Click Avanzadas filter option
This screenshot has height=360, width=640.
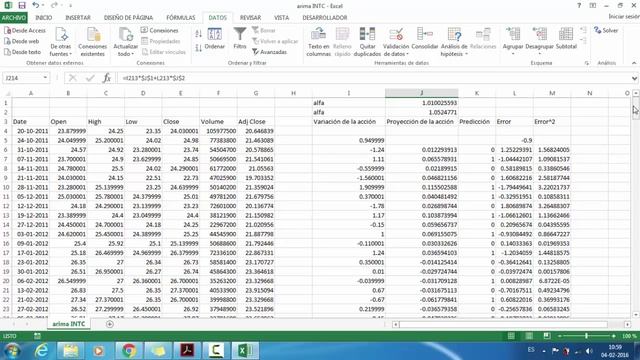pos(269,52)
